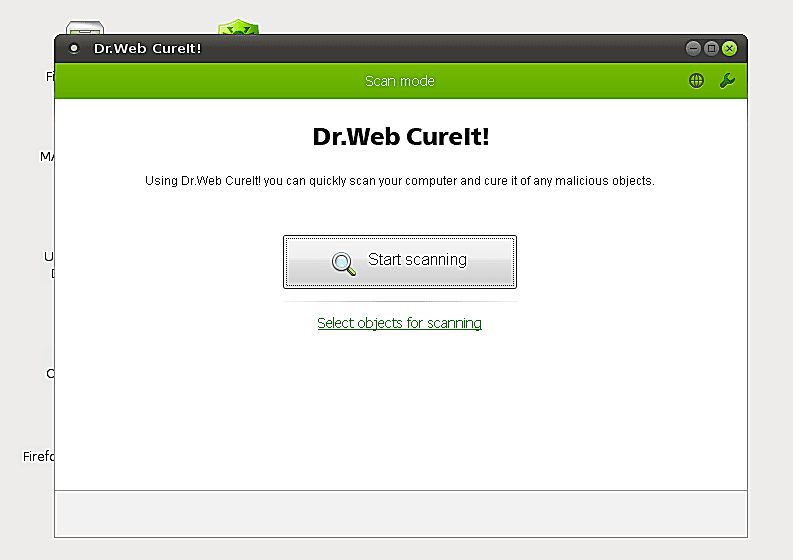Screen dimensions: 793x560
Task: Maximize the Dr.Web CureIt! window
Action: [x=711, y=48]
